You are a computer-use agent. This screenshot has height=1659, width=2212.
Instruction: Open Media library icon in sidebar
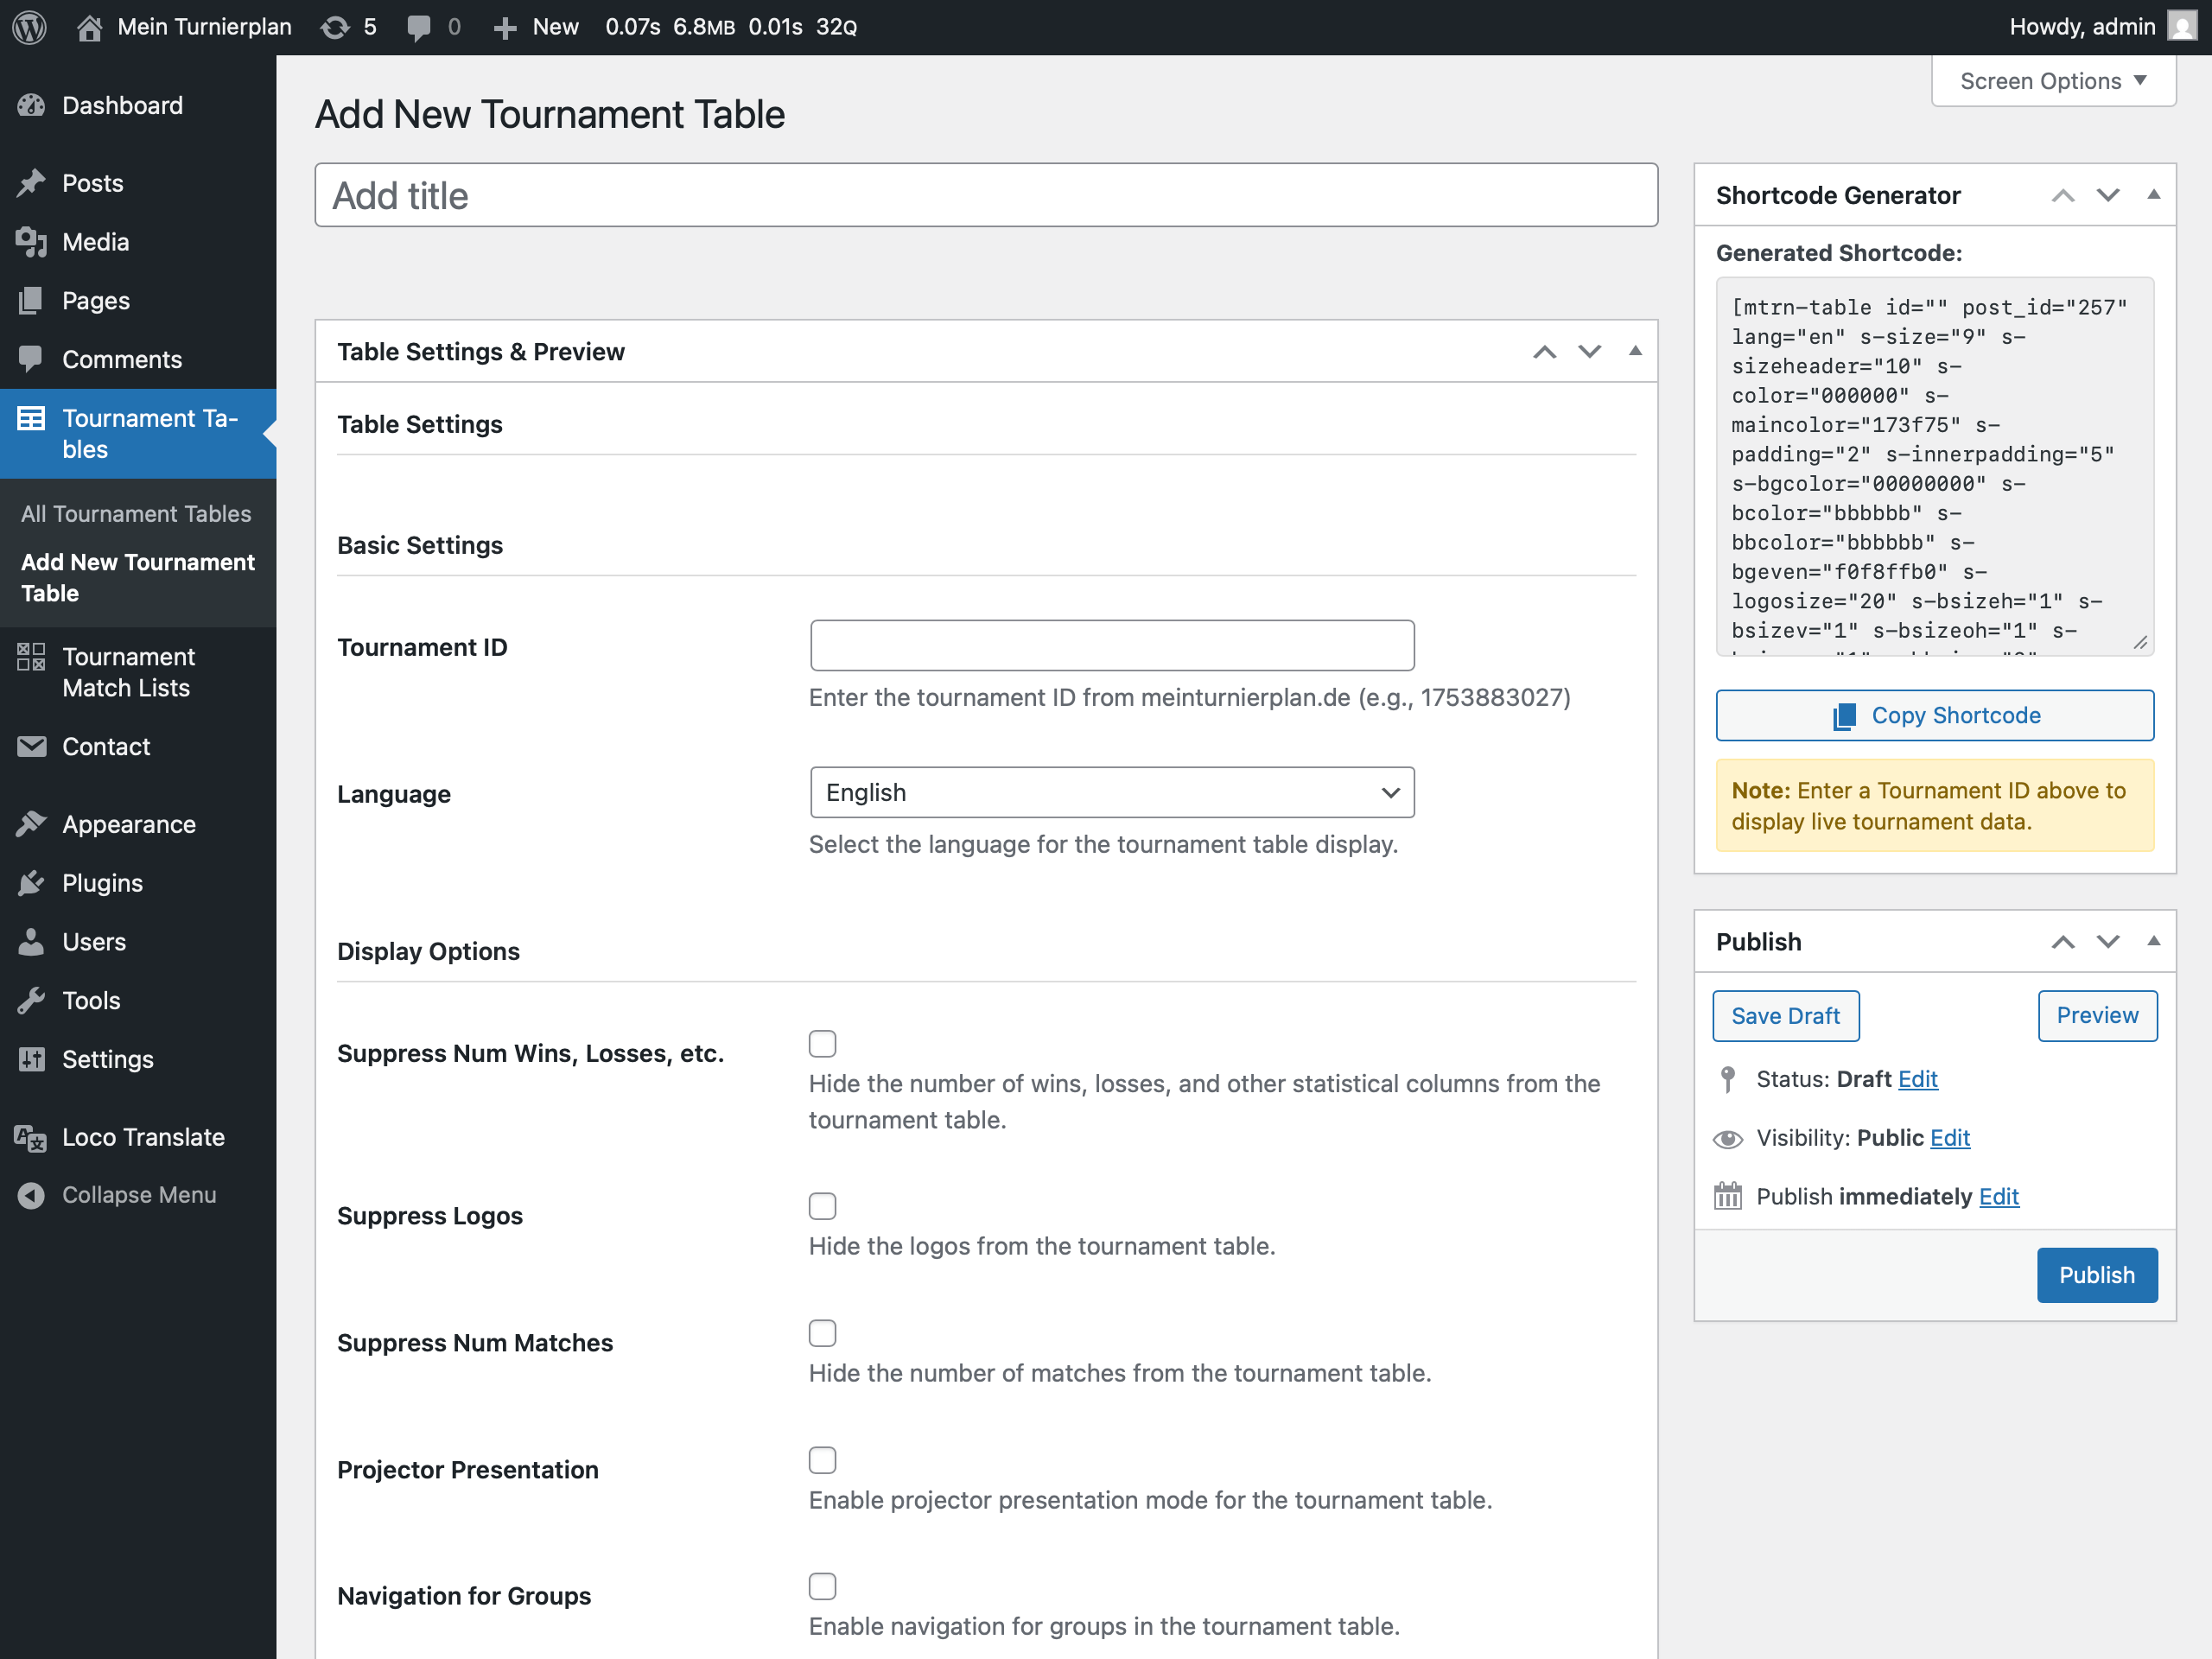point(31,242)
